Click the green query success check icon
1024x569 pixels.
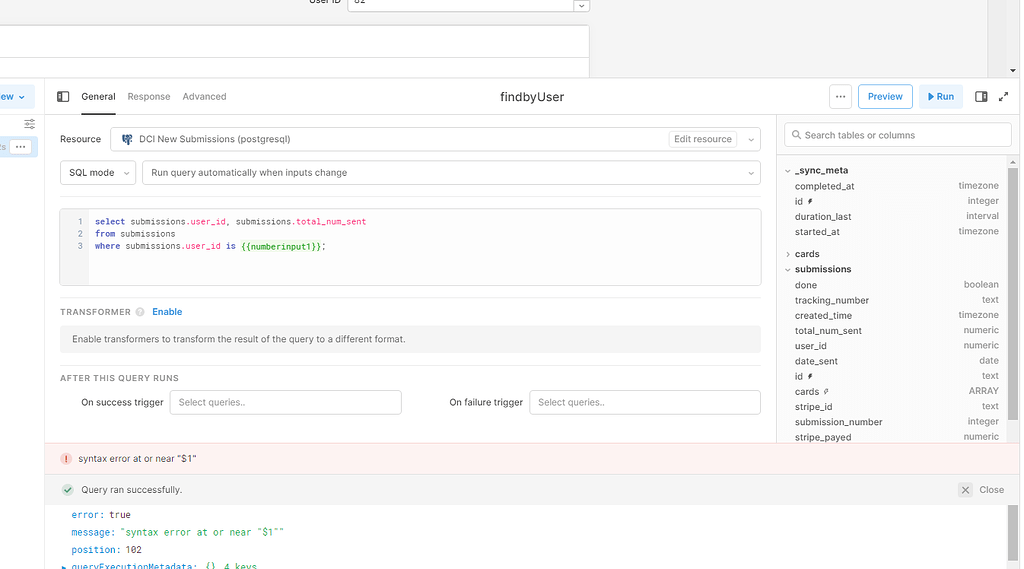point(67,490)
